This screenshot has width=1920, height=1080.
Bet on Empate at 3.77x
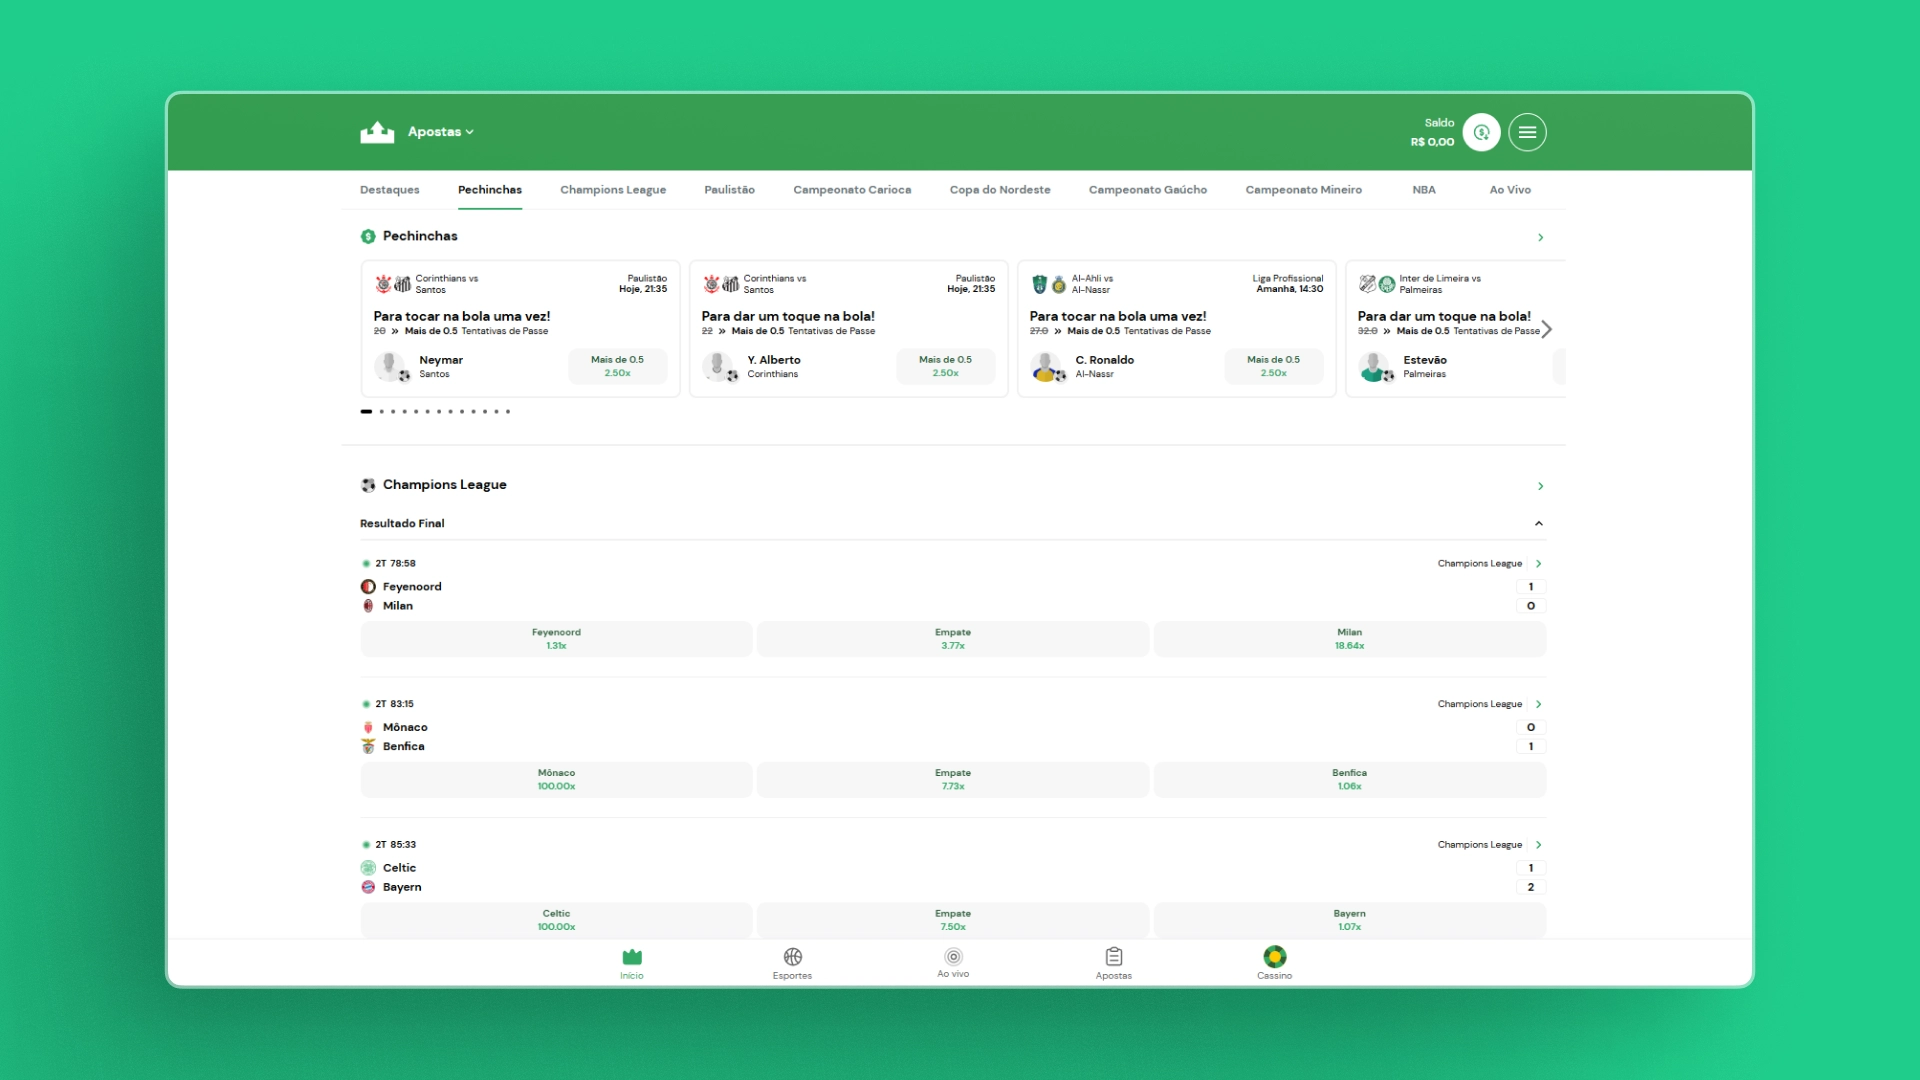click(953, 639)
